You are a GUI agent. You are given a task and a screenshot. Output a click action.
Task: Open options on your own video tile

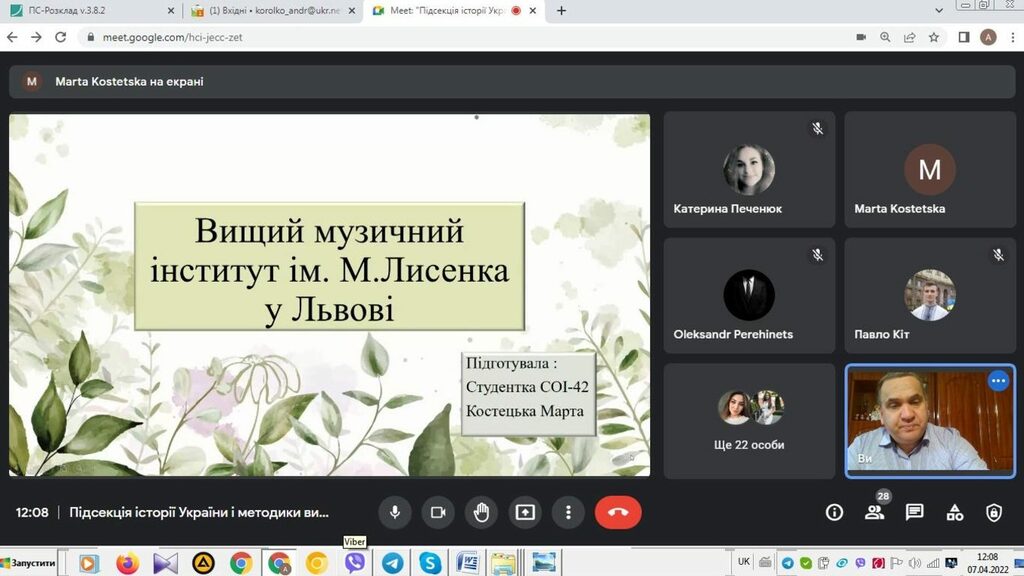(x=998, y=381)
